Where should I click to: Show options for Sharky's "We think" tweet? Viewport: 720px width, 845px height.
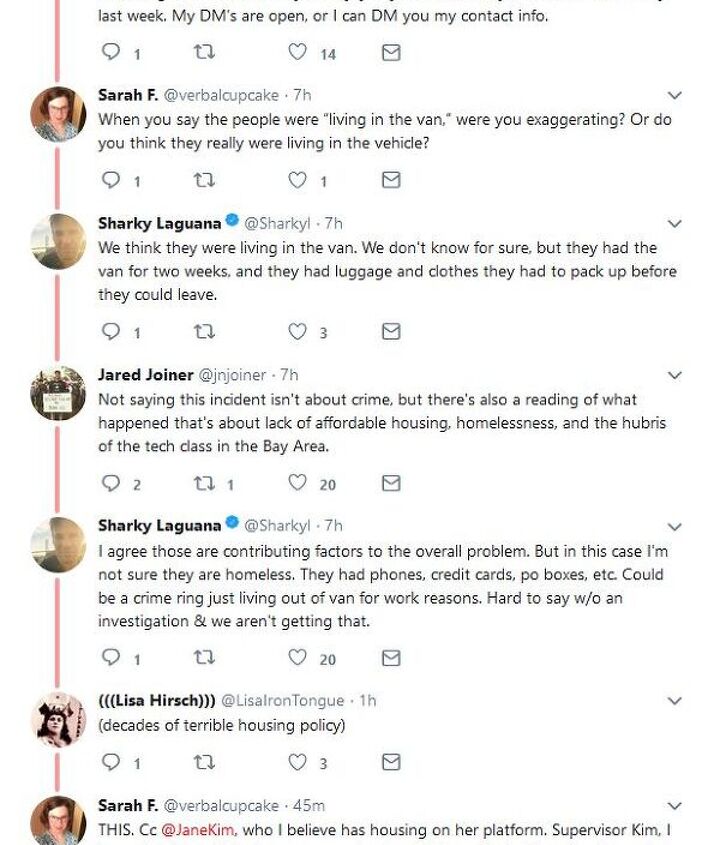tap(675, 224)
